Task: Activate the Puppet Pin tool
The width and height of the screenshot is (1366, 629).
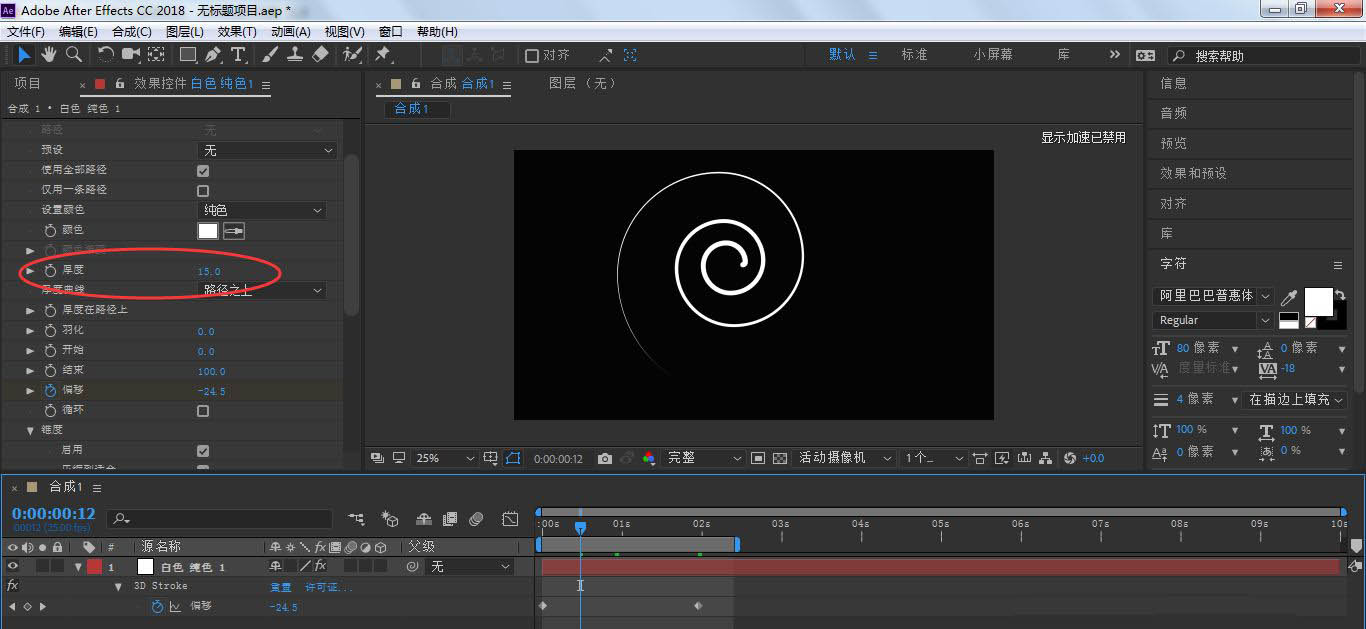Action: coord(382,54)
